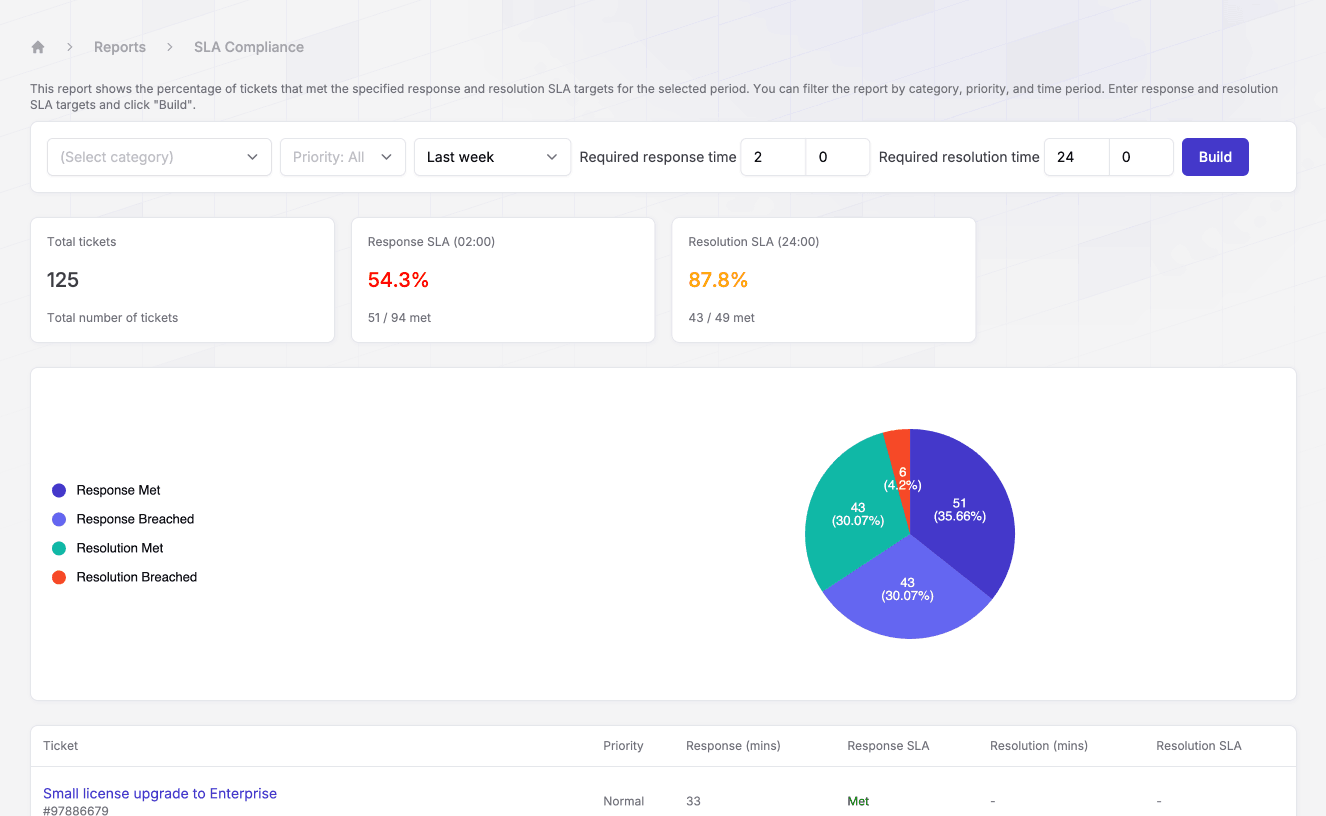Click the chevron on the Last week selector
Screen dimensions: 1326x816
(x=551, y=157)
